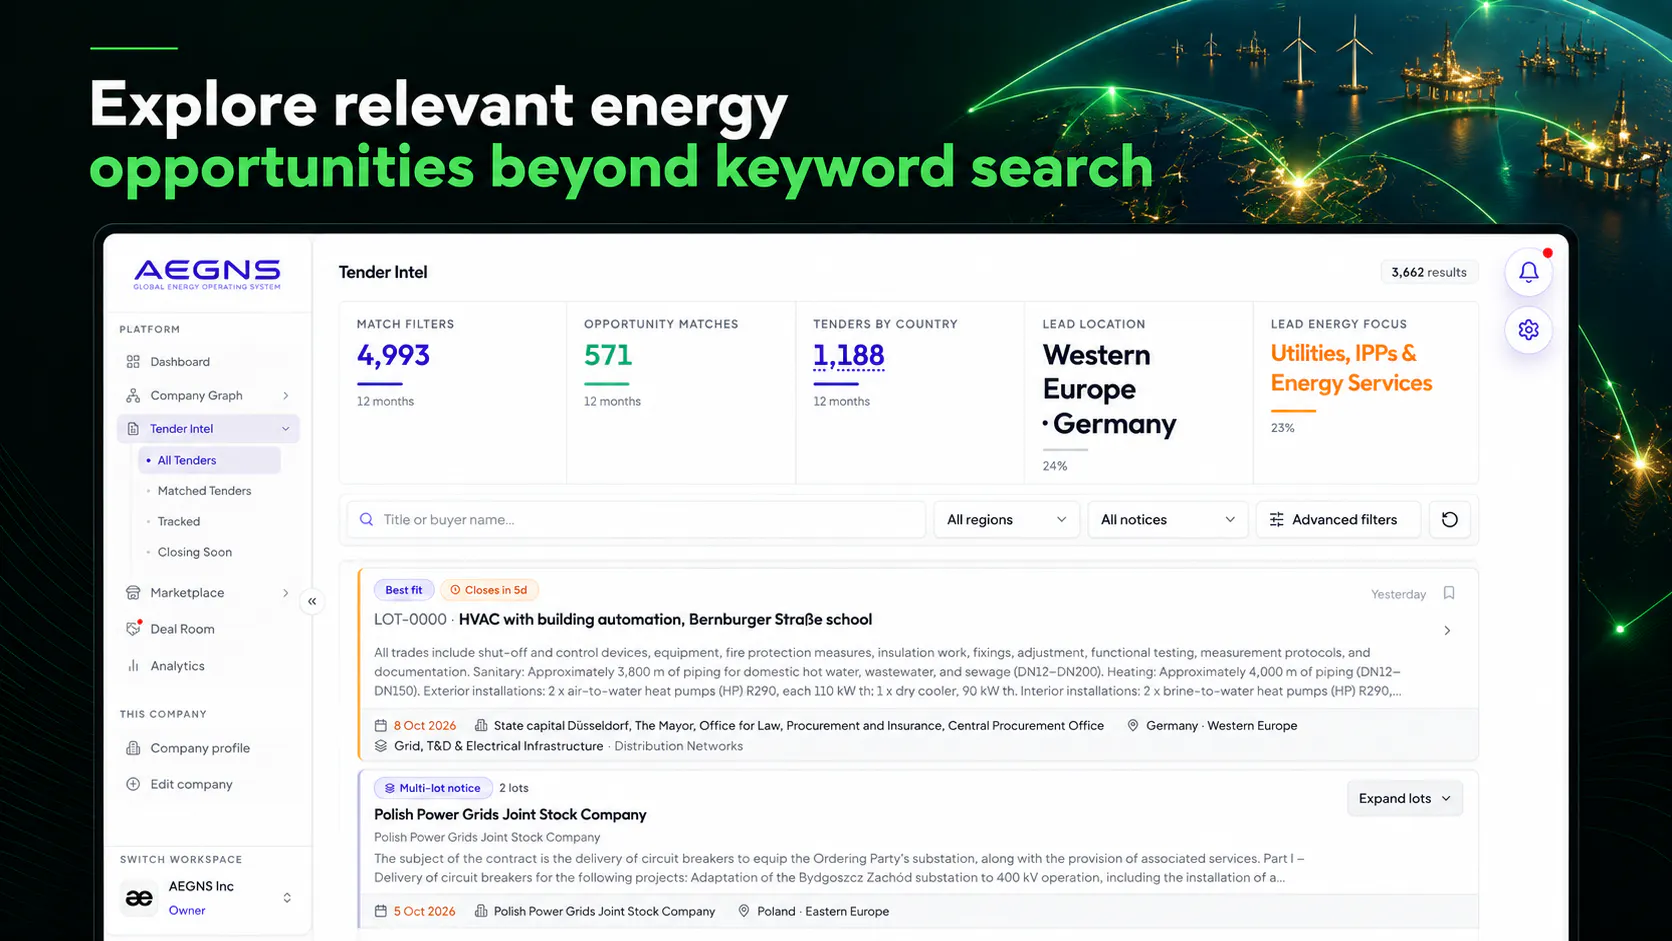Screen dimensions: 1672x941
Task: Open the All regions dropdown
Action: coord(1006,520)
